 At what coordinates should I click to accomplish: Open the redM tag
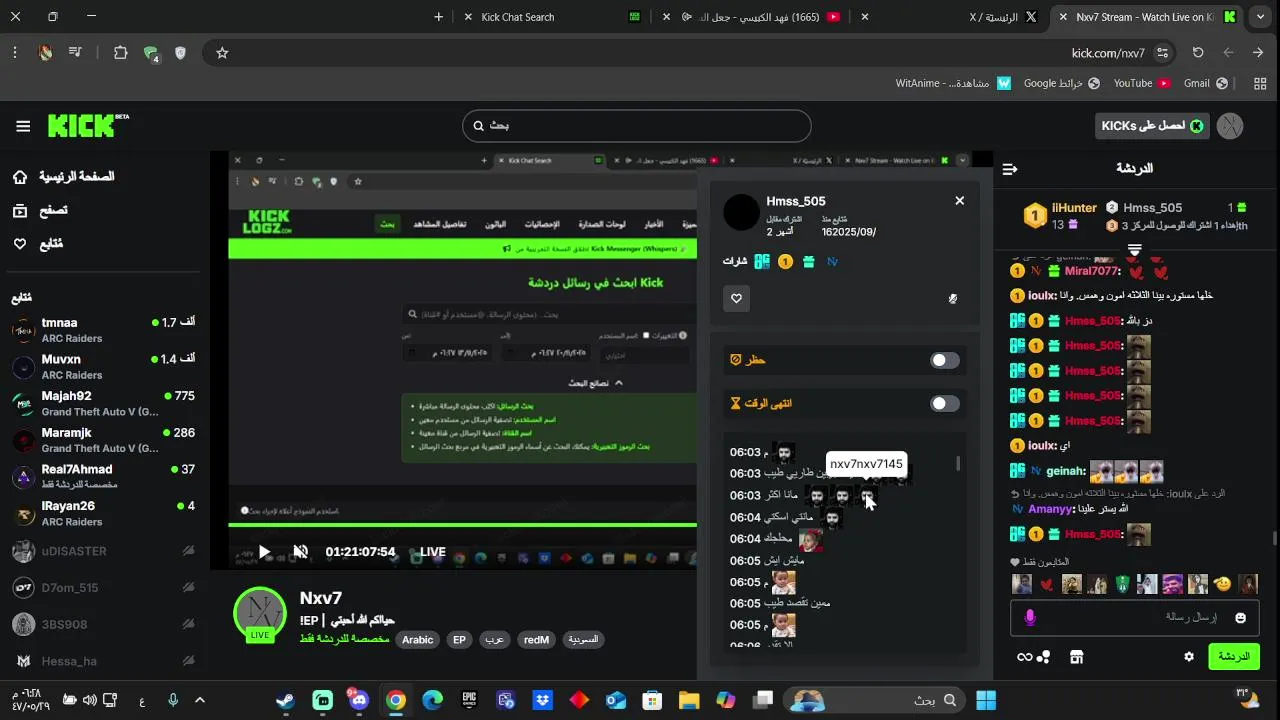click(536, 640)
